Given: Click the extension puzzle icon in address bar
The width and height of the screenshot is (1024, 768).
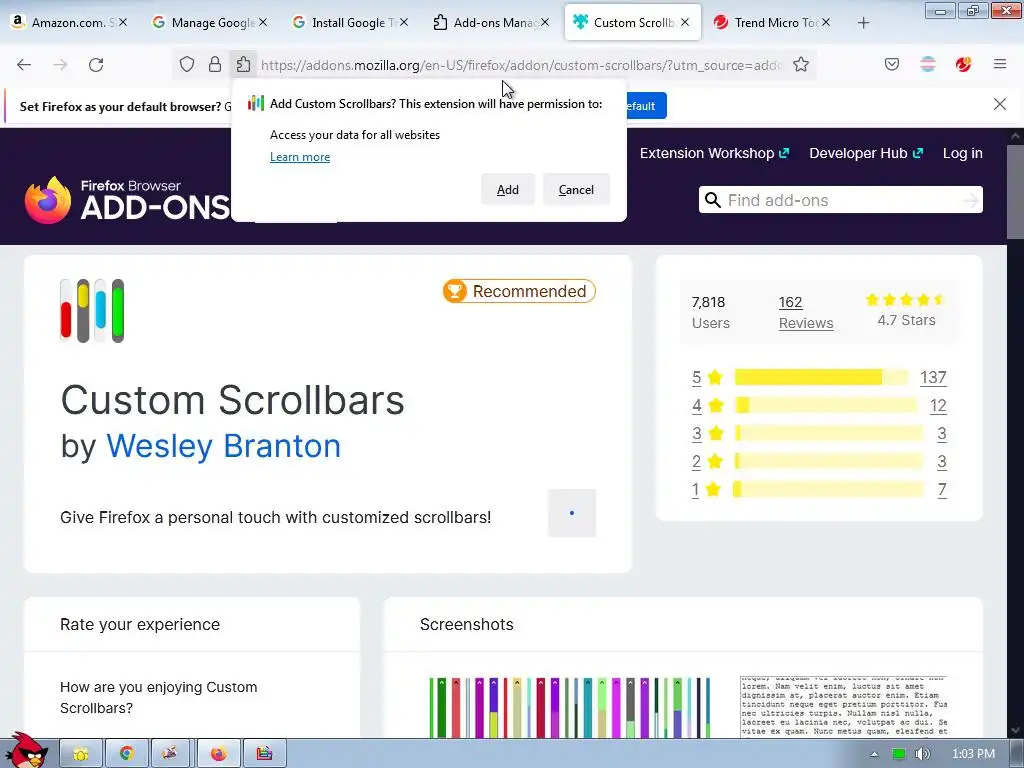Looking at the screenshot, I should pos(243,65).
